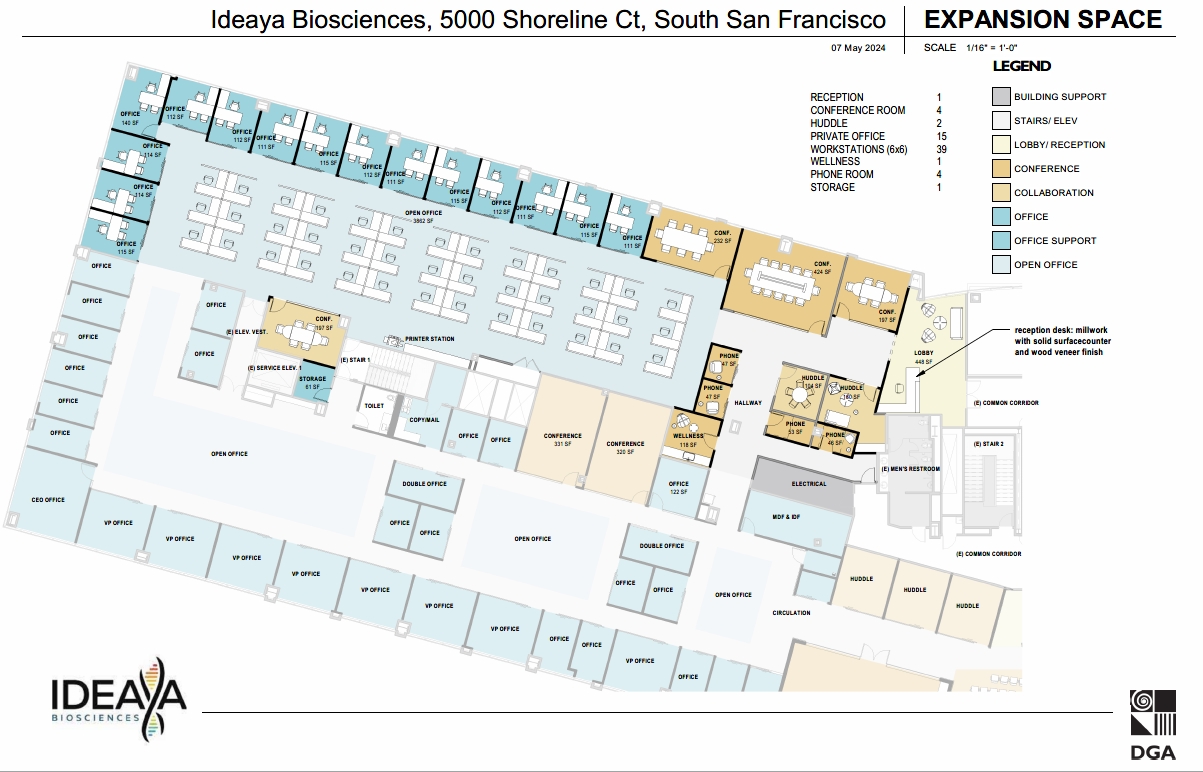Screen dimensions: 1203x772
Task: Select the Lobby/Reception legend swatch
Action: coord(1000,145)
